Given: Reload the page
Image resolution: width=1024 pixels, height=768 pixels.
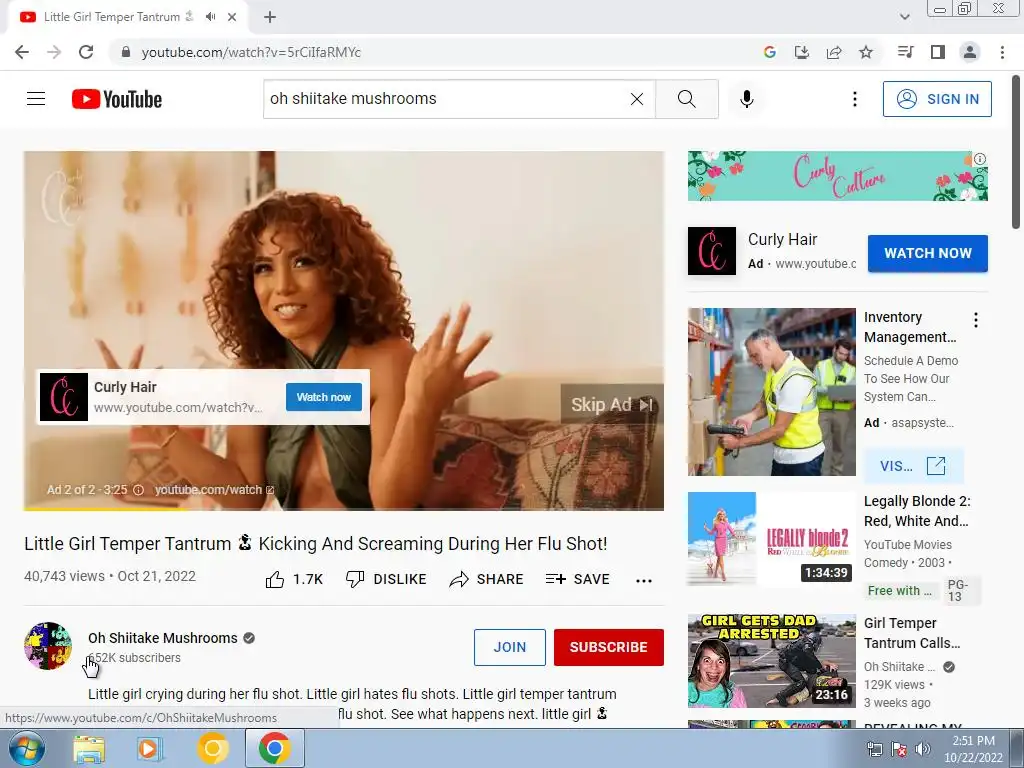Looking at the screenshot, I should coord(86,52).
